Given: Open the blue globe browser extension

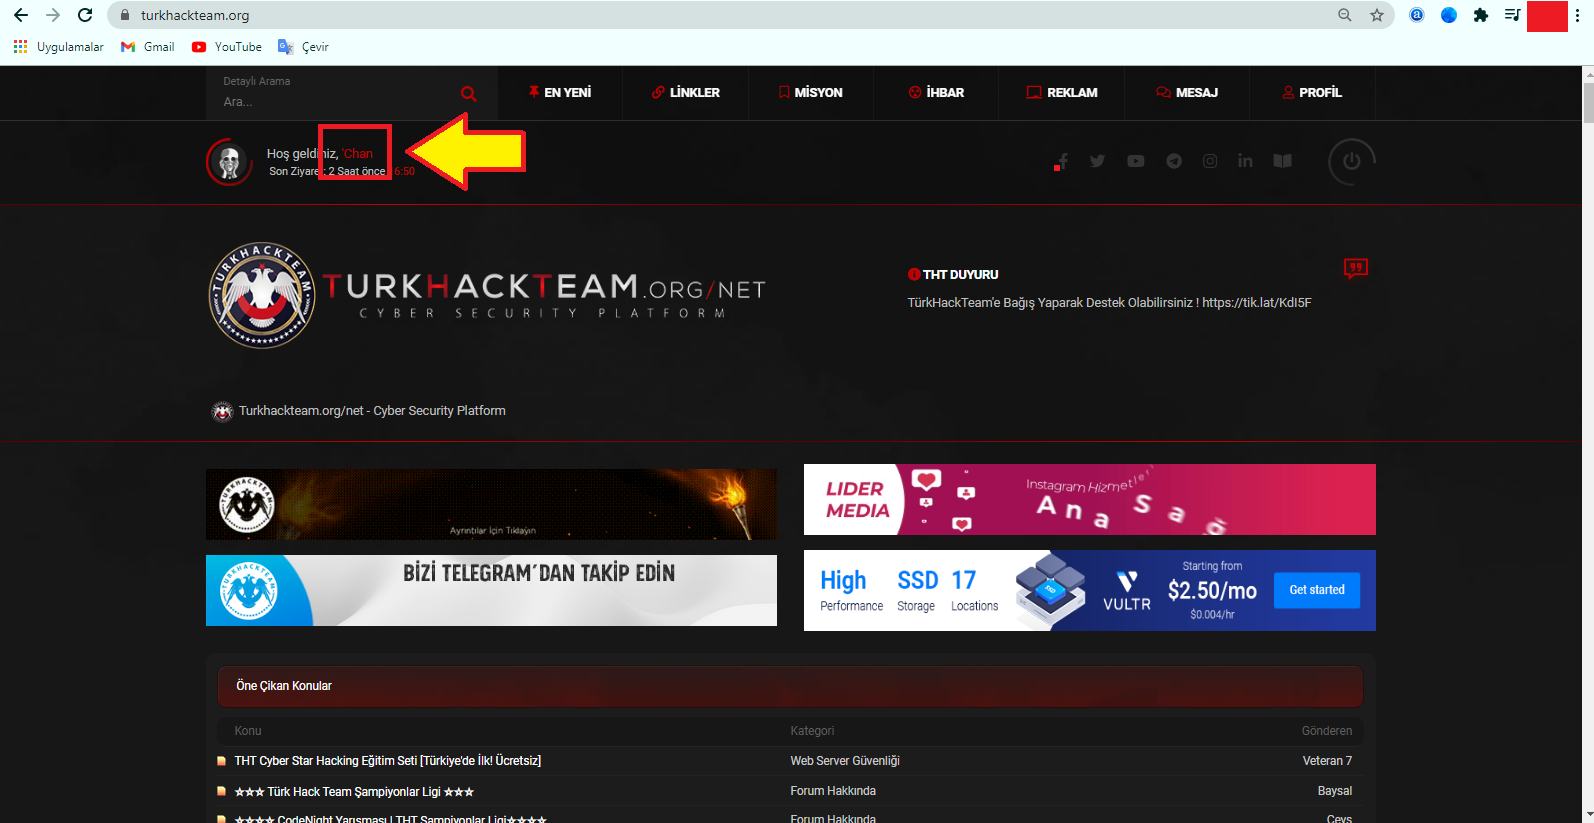Looking at the screenshot, I should tap(1449, 15).
